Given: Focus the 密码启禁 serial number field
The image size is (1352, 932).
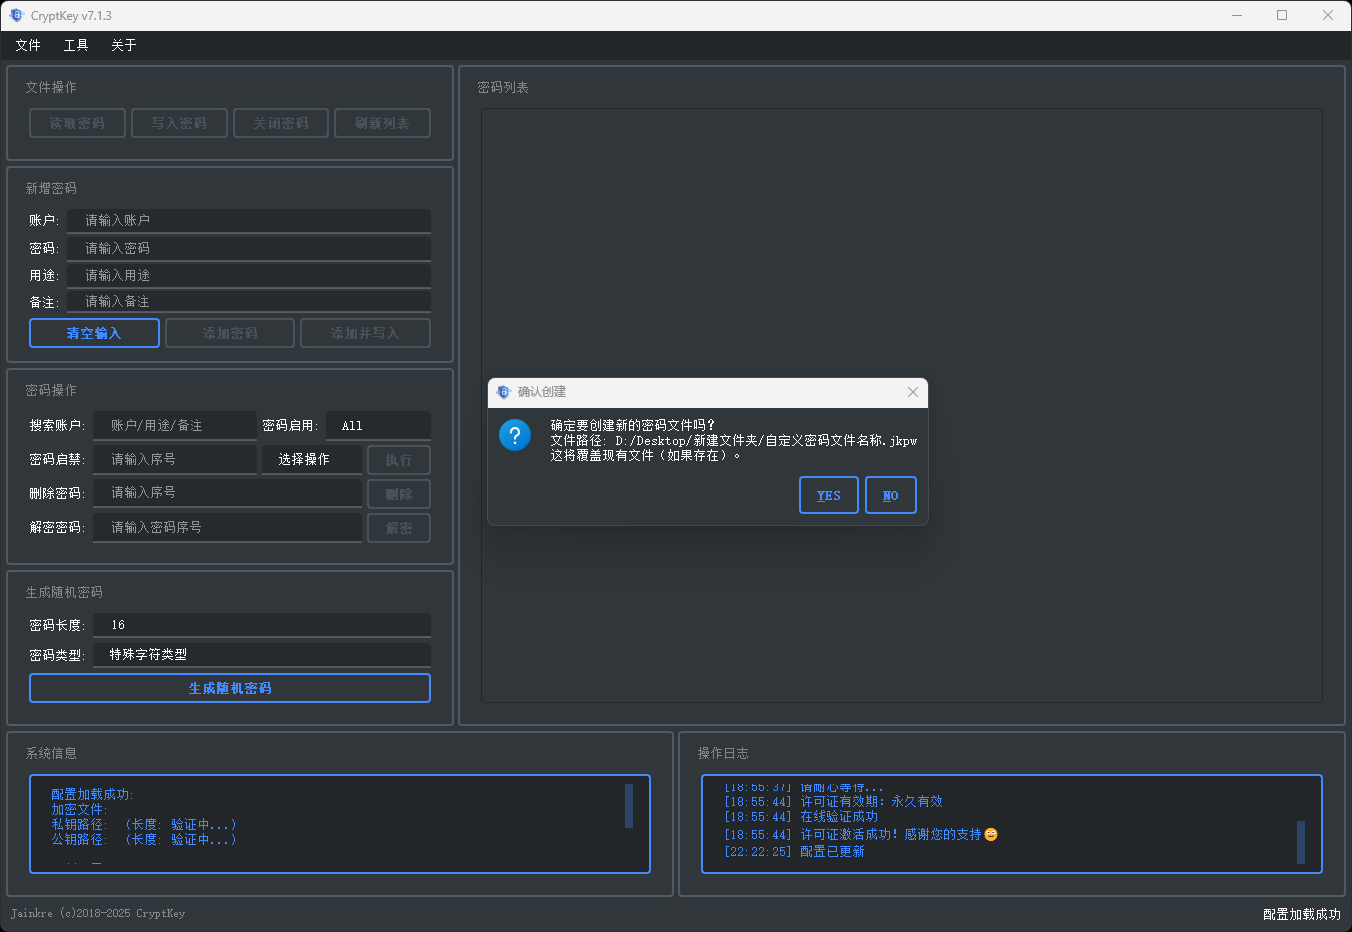Looking at the screenshot, I should tap(175, 459).
